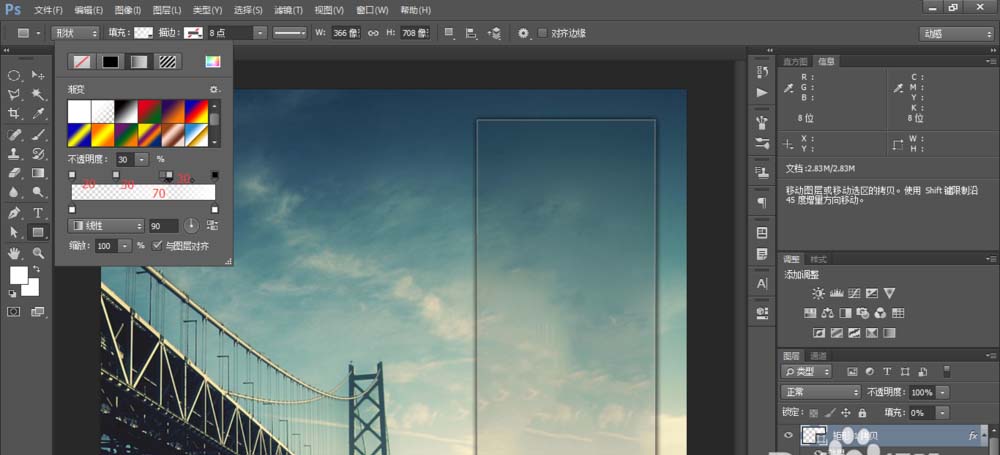Switch to the 样式 tab

click(x=818, y=259)
